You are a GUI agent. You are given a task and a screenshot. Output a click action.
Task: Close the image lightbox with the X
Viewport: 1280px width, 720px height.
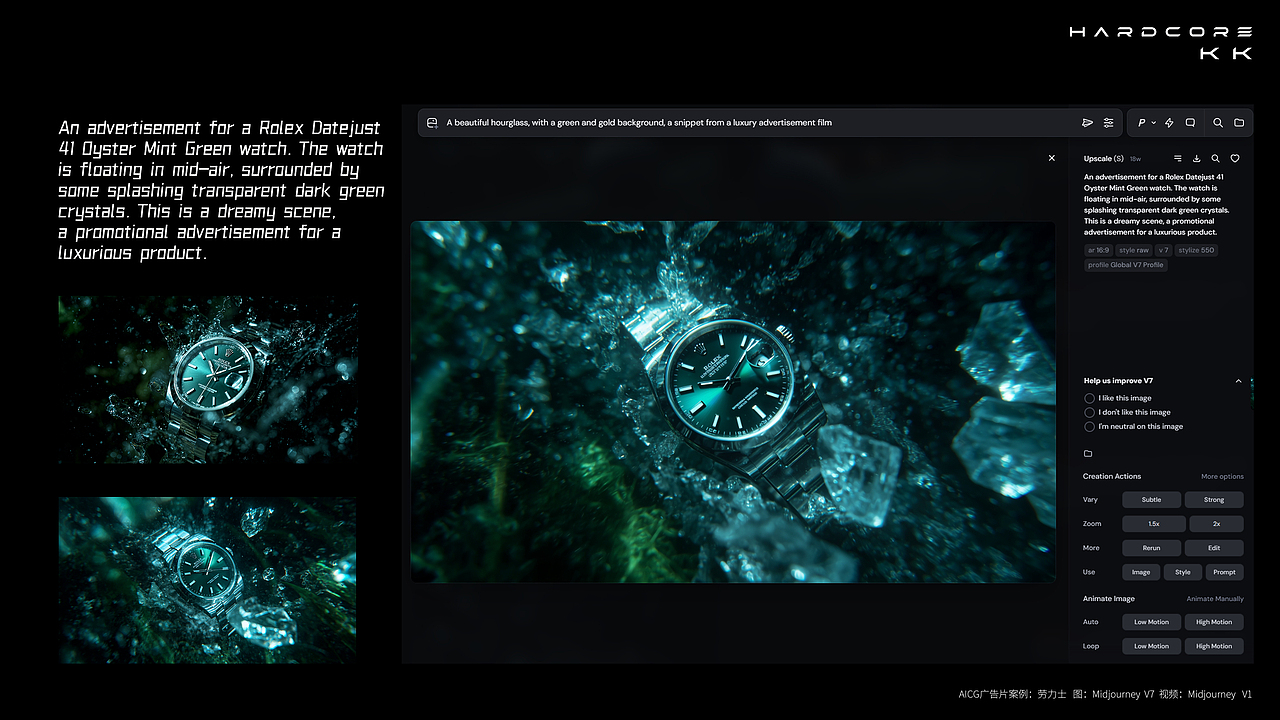click(x=1051, y=158)
